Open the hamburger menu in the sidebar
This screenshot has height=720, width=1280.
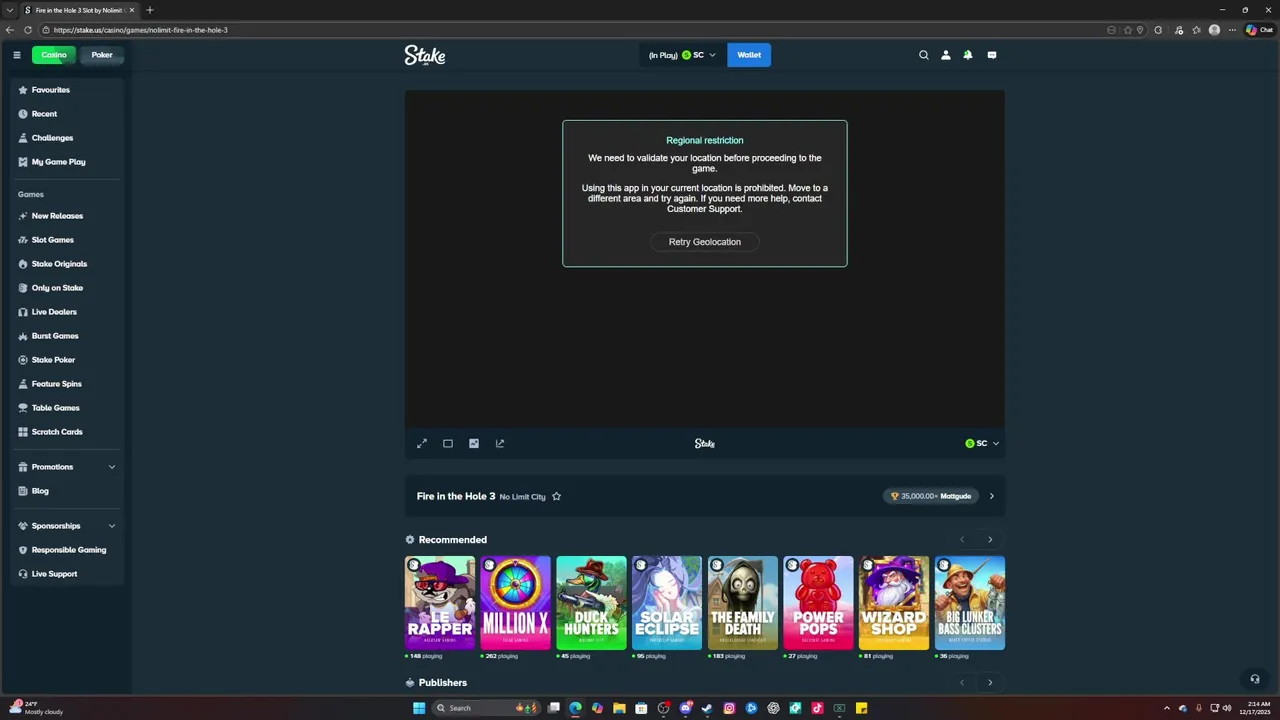click(16, 55)
